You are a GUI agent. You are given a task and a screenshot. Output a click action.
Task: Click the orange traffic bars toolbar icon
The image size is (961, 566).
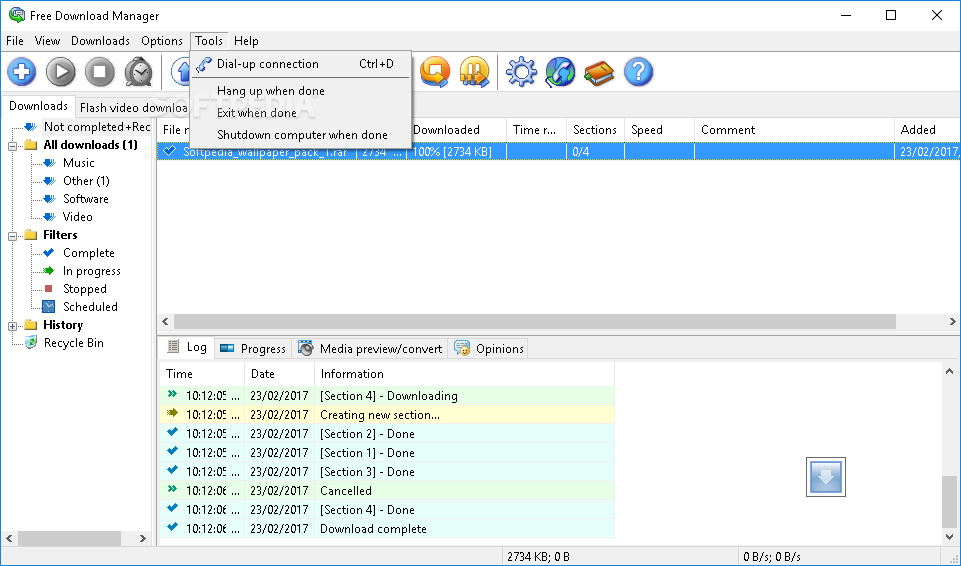tap(474, 72)
